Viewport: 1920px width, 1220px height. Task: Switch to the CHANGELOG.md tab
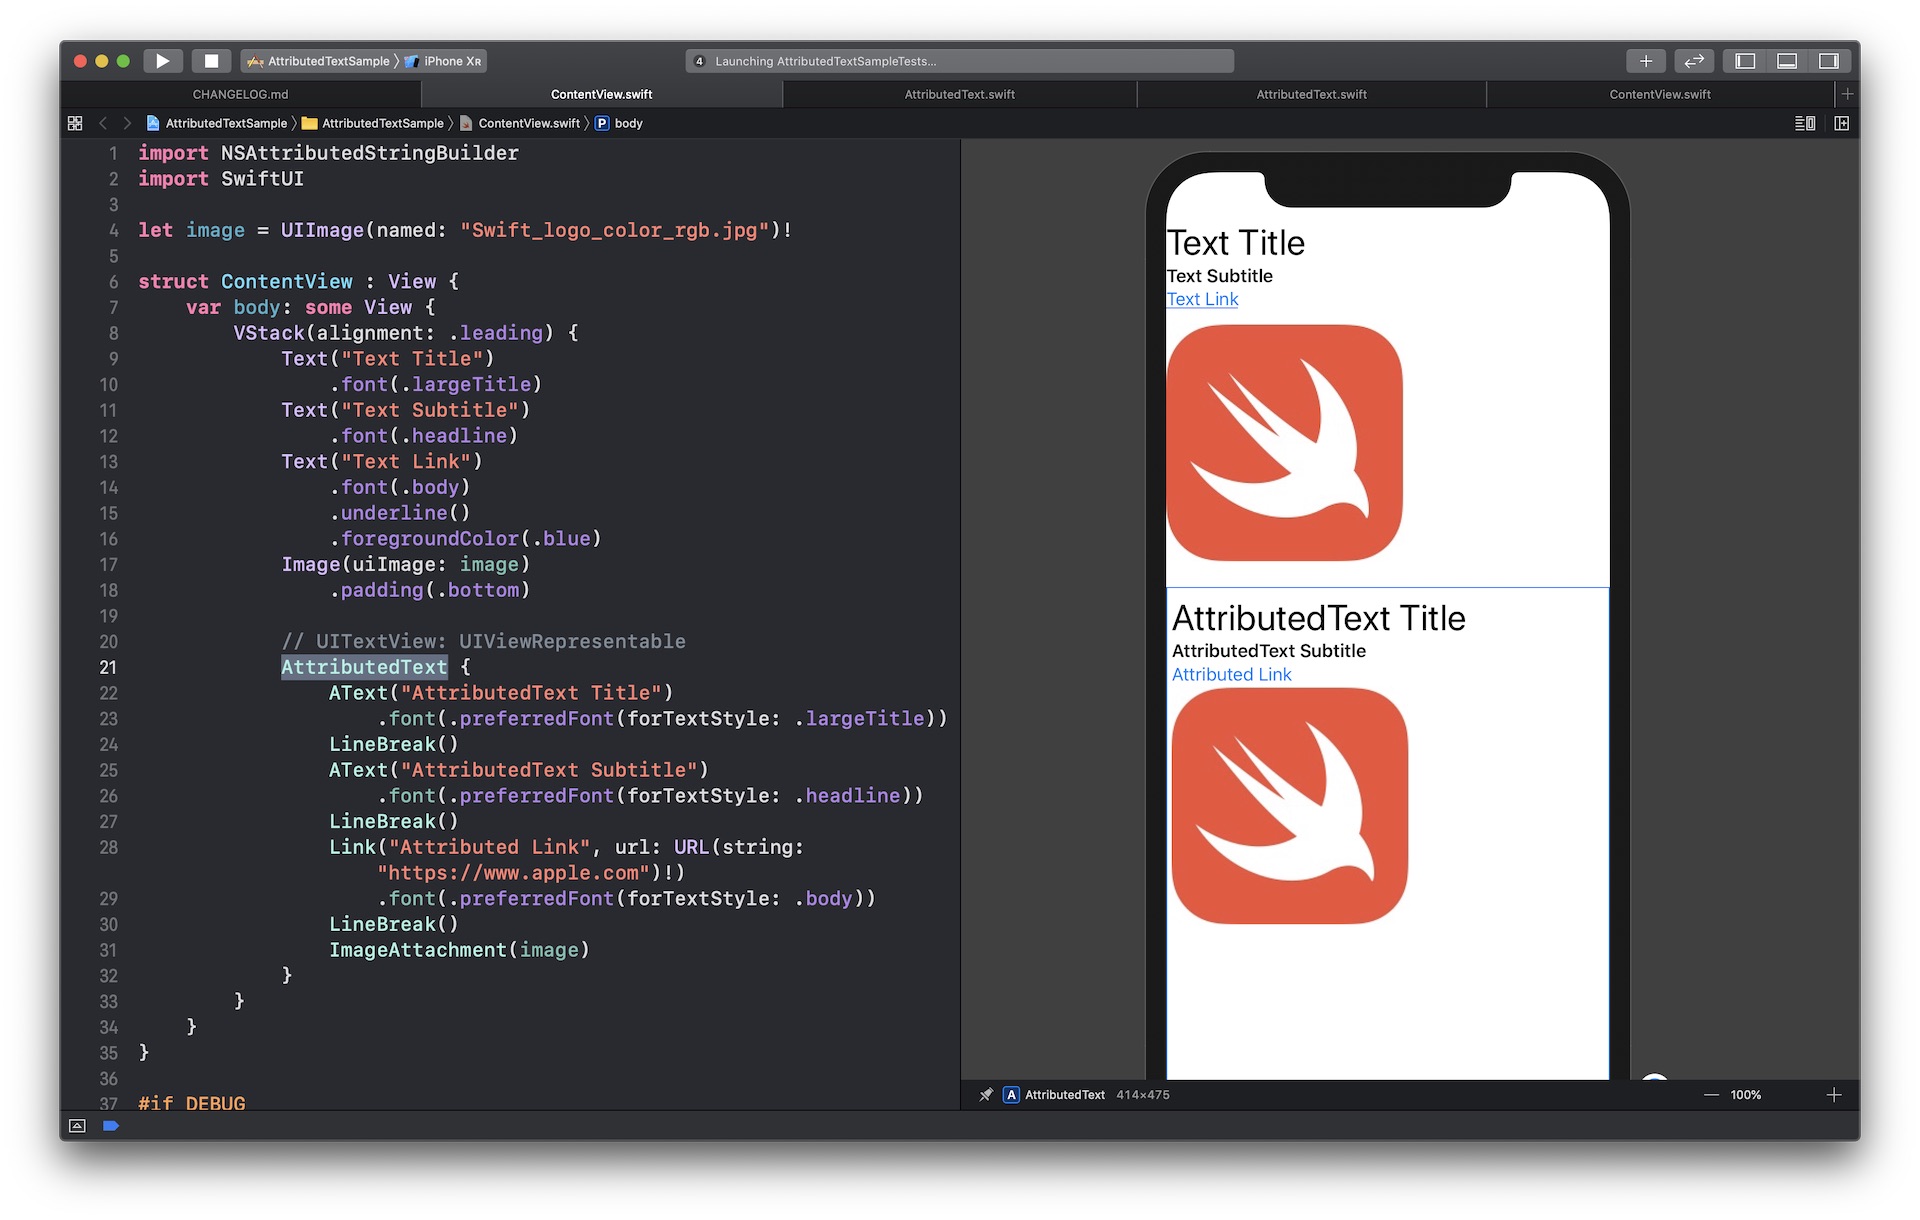coord(240,94)
